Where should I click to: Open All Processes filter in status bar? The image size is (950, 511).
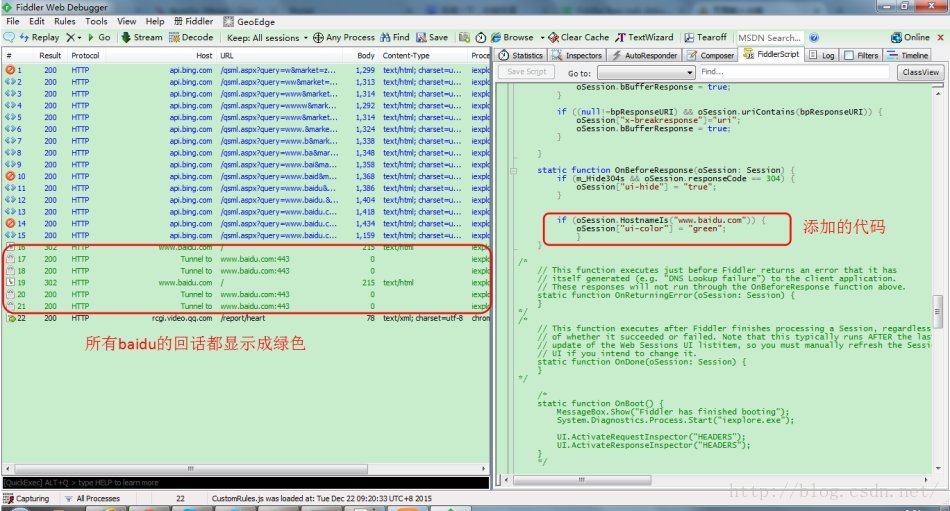(92, 498)
